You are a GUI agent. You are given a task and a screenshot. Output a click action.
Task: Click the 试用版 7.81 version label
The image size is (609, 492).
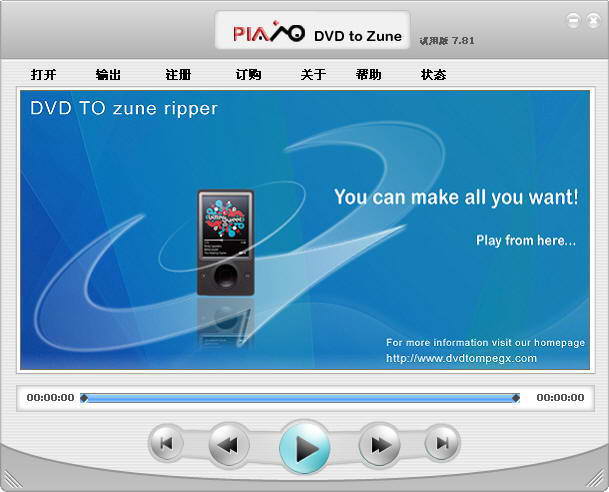pos(447,41)
